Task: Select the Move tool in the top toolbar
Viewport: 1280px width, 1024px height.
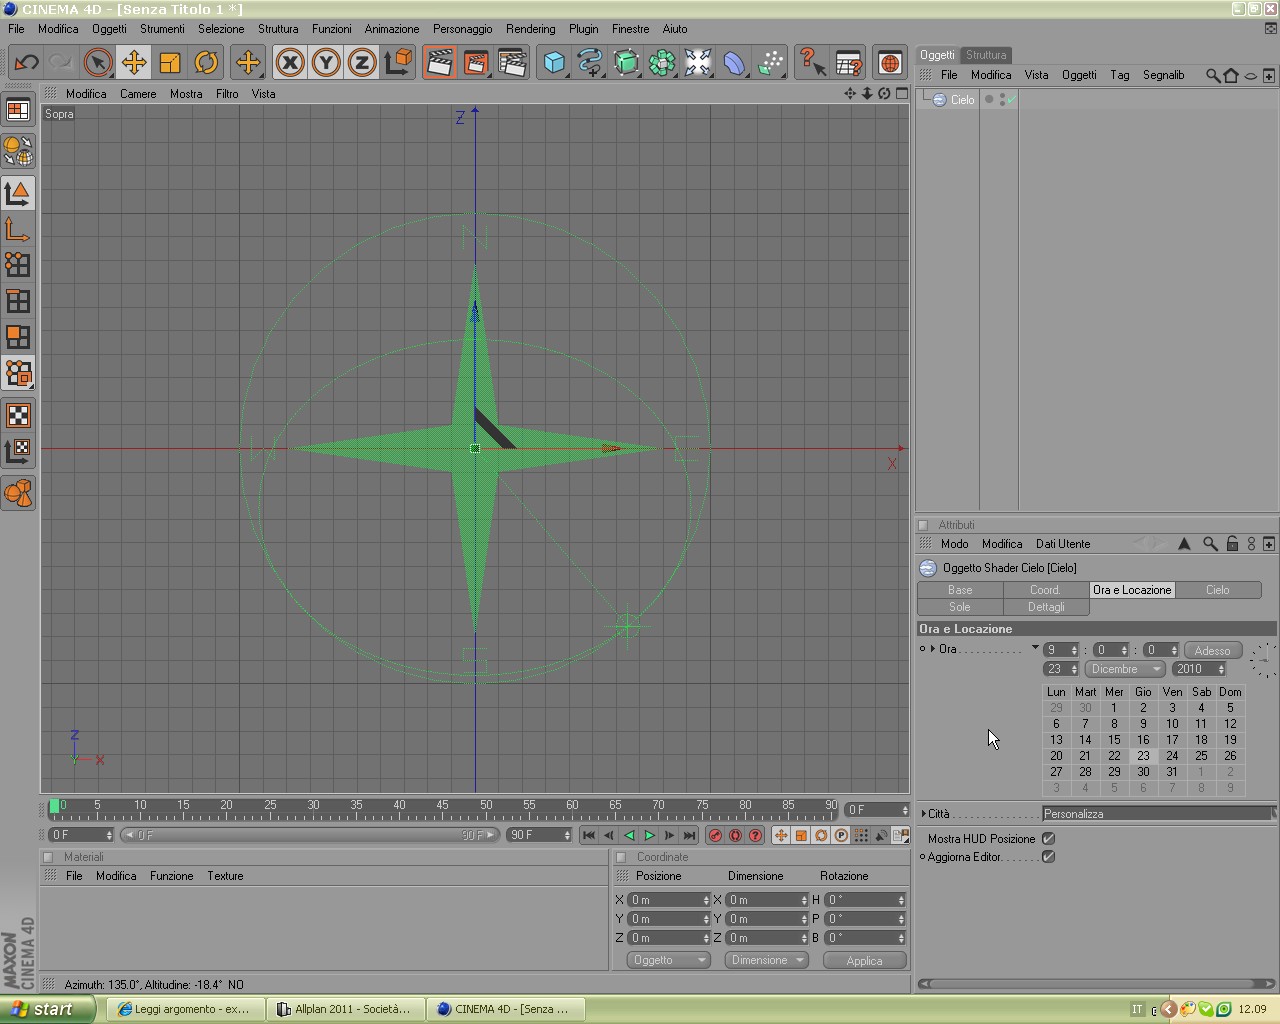Action: click(x=133, y=63)
